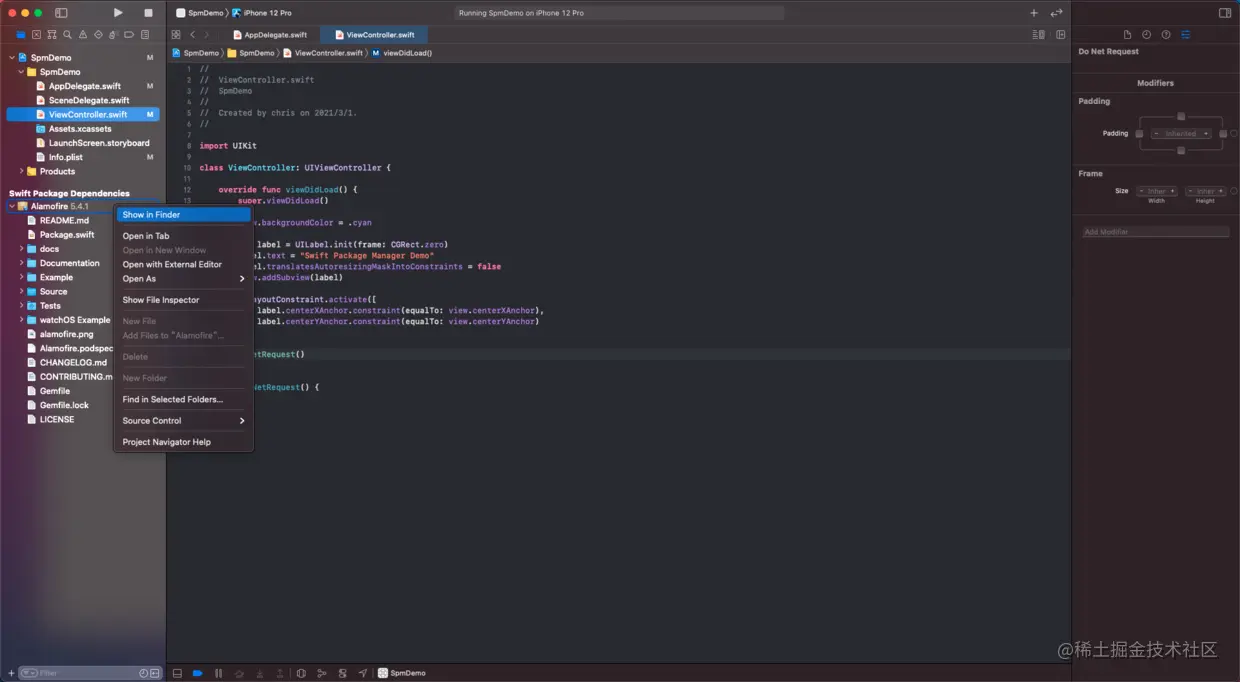
Task: Click the circle next to Padding
Action: 1234,133
